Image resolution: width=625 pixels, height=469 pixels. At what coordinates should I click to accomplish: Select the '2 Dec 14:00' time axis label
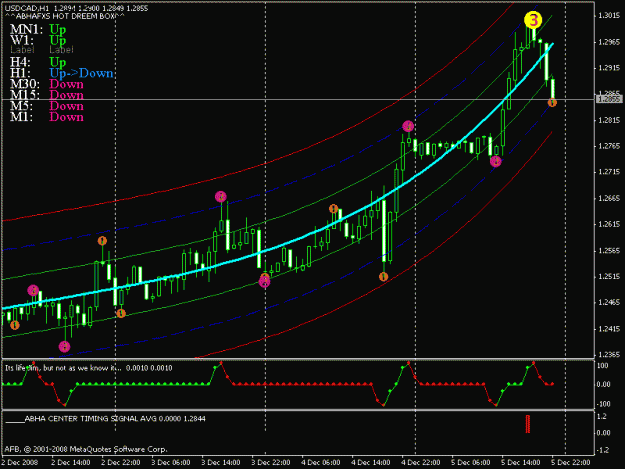(x=71, y=463)
